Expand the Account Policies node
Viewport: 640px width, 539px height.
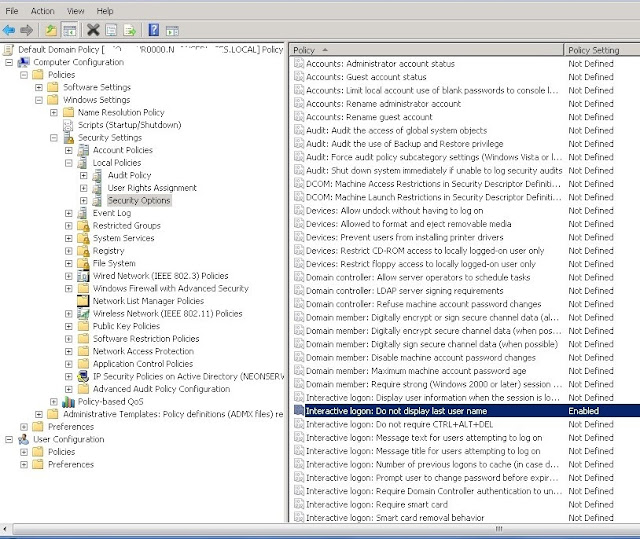point(69,151)
